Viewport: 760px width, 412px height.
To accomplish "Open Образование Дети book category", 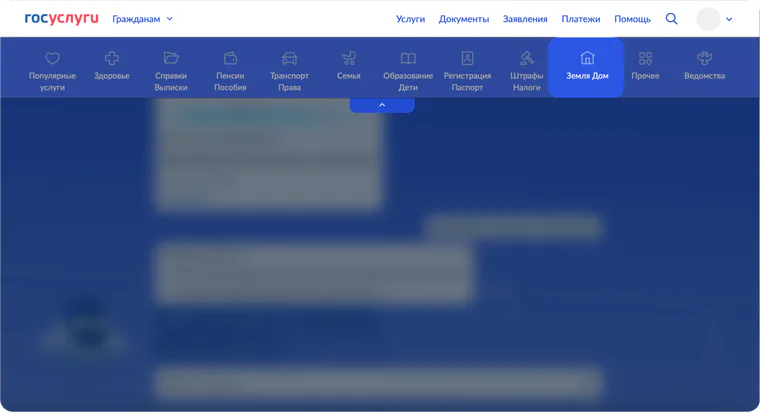I will click(x=408, y=71).
